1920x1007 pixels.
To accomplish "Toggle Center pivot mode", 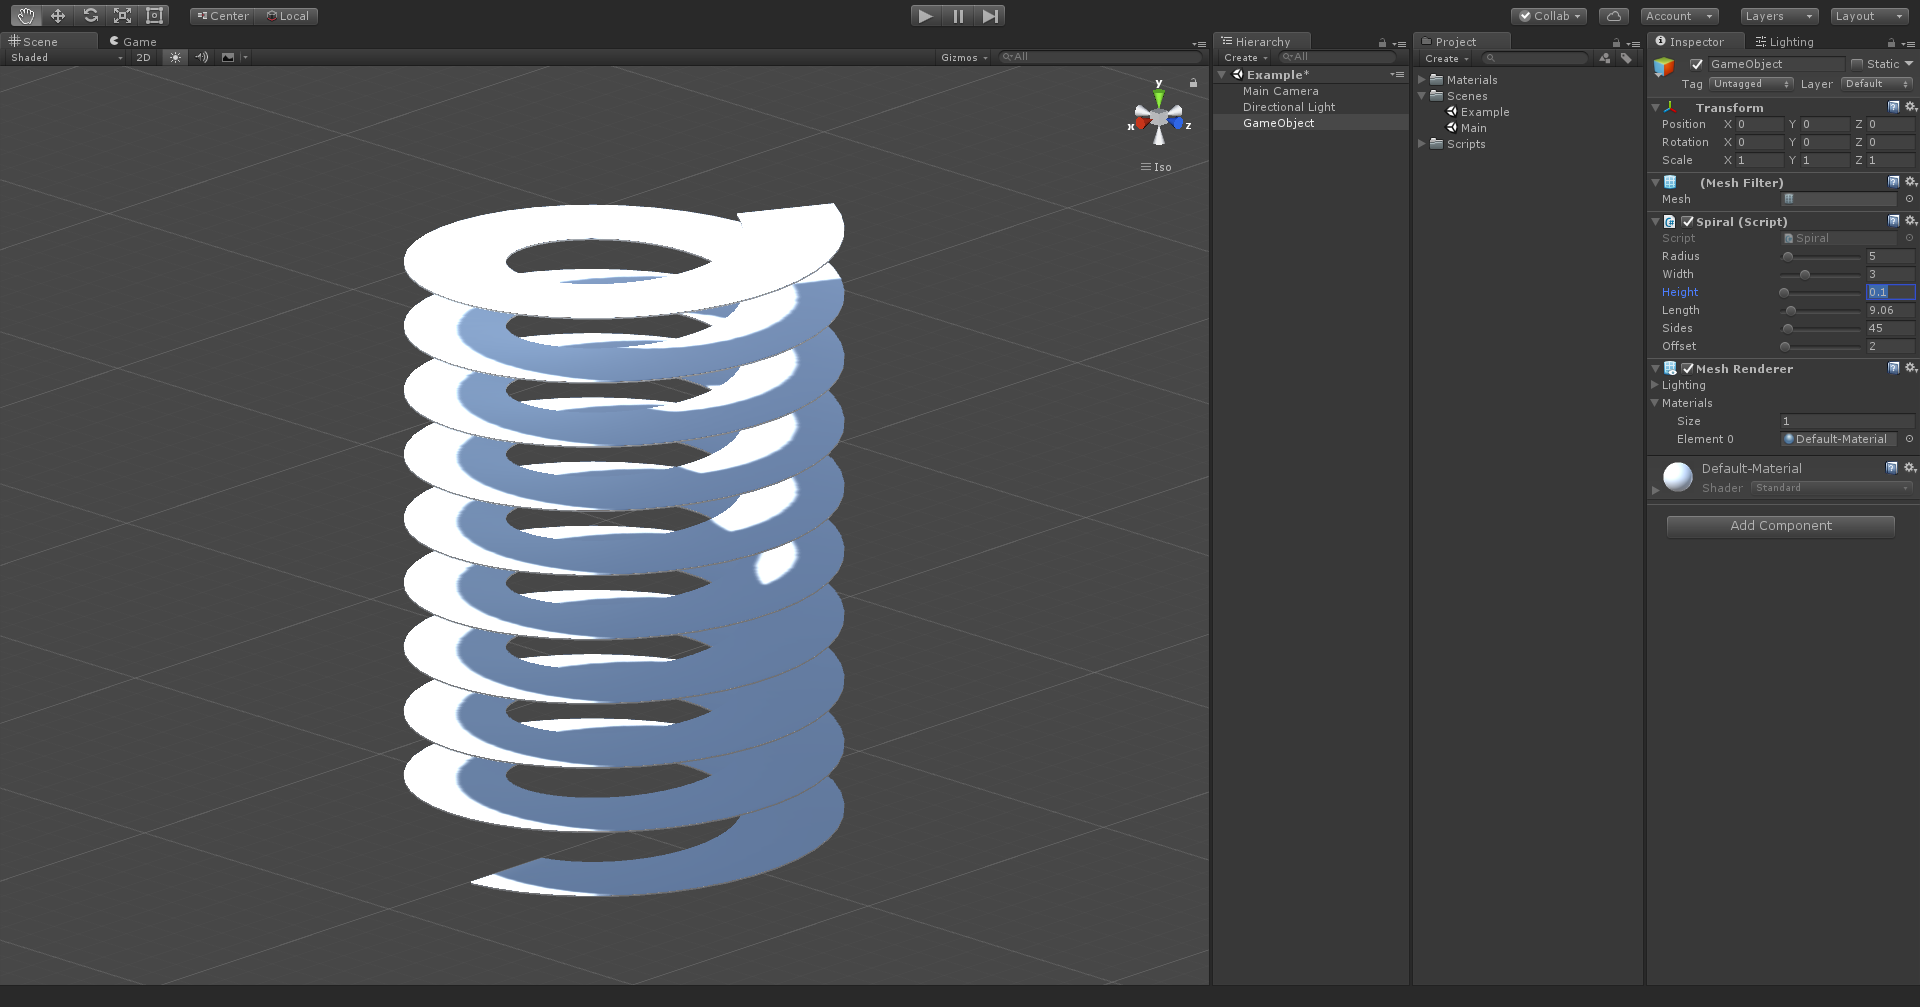I will coord(223,16).
